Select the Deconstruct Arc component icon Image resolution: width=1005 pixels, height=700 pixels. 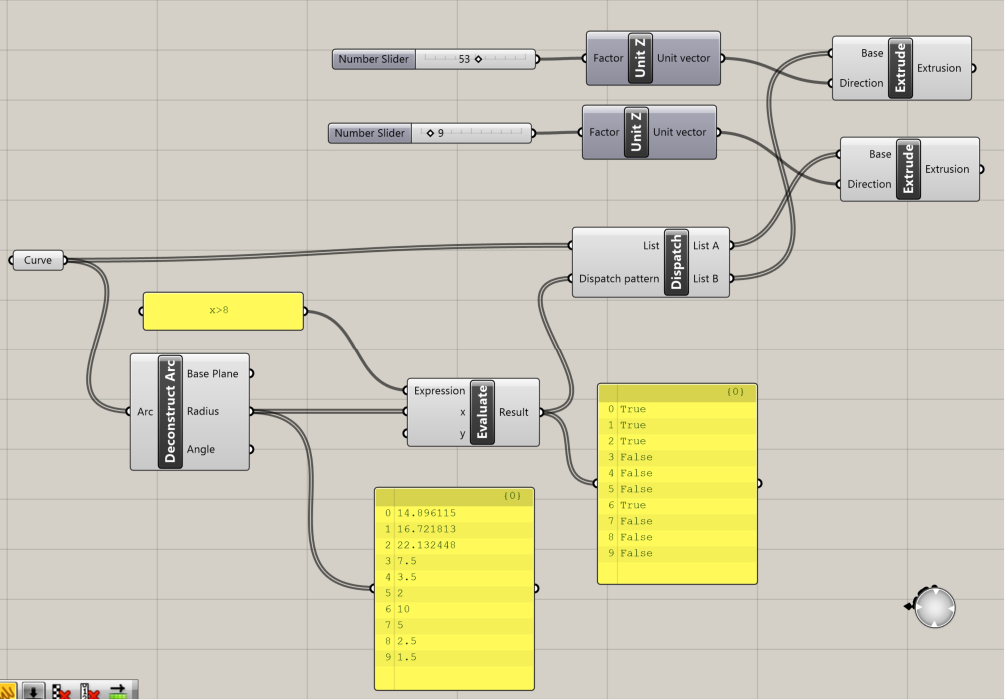click(x=170, y=412)
